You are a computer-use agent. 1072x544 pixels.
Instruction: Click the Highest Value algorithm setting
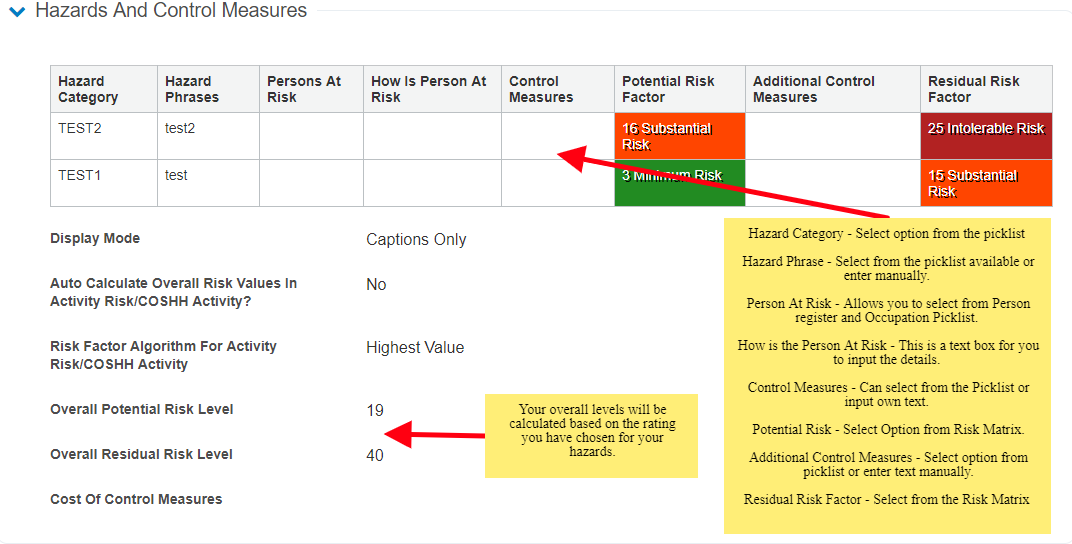pyautogui.click(x=415, y=348)
